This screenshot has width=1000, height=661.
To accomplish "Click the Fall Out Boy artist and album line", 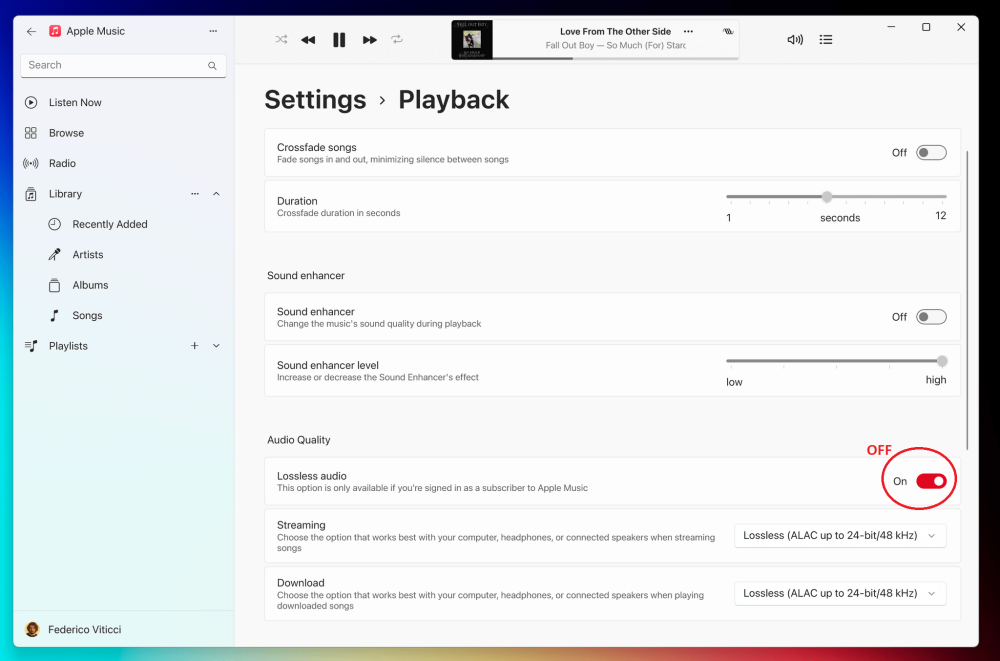I will tap(615, 45).
